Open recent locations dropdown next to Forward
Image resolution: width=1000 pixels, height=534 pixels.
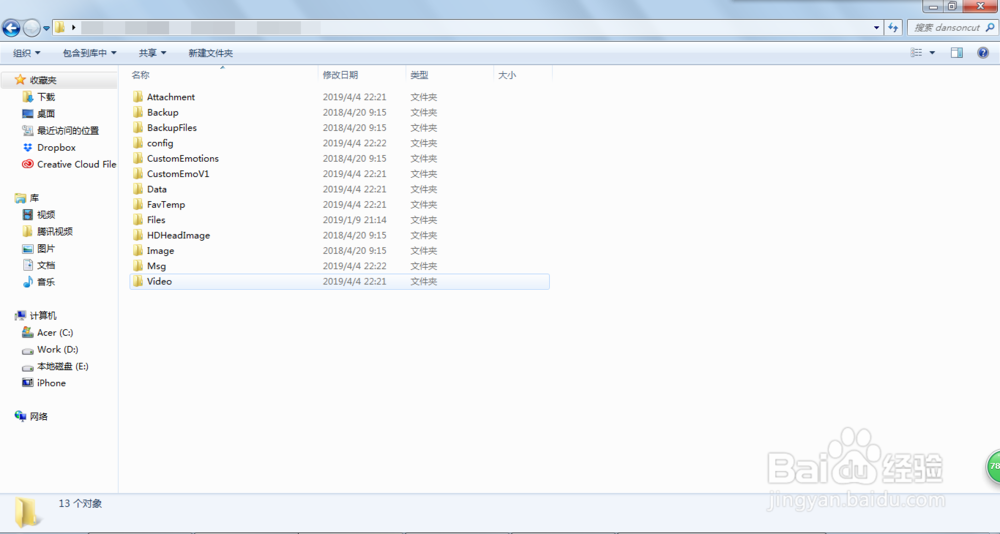tap(47, 28)
